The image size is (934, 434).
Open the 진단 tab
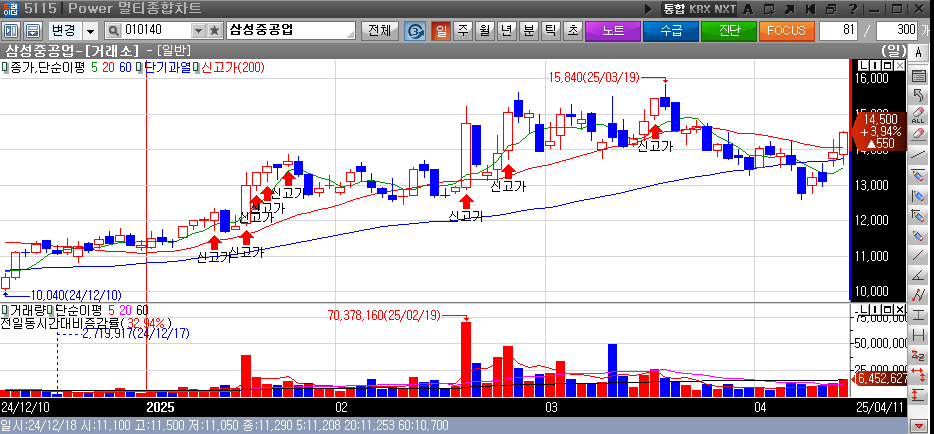coord(729,30)
